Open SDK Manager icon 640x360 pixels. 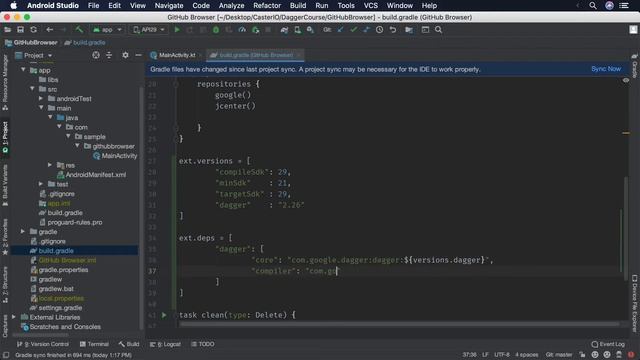tap(310, 30)
